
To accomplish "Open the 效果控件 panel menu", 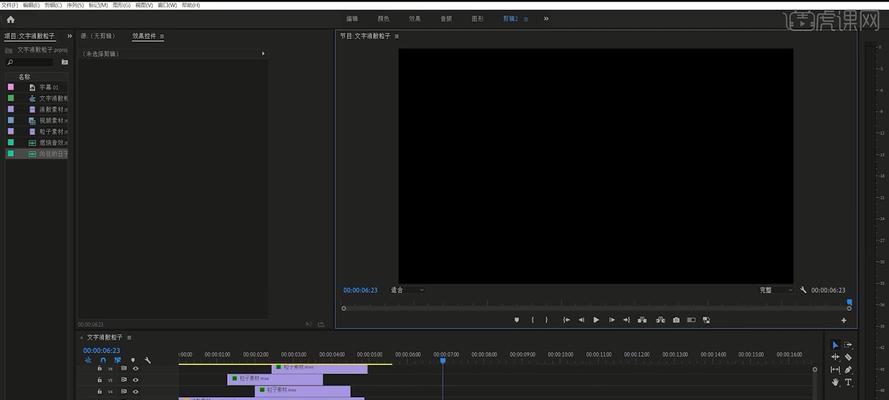I will tap(162, 36).
